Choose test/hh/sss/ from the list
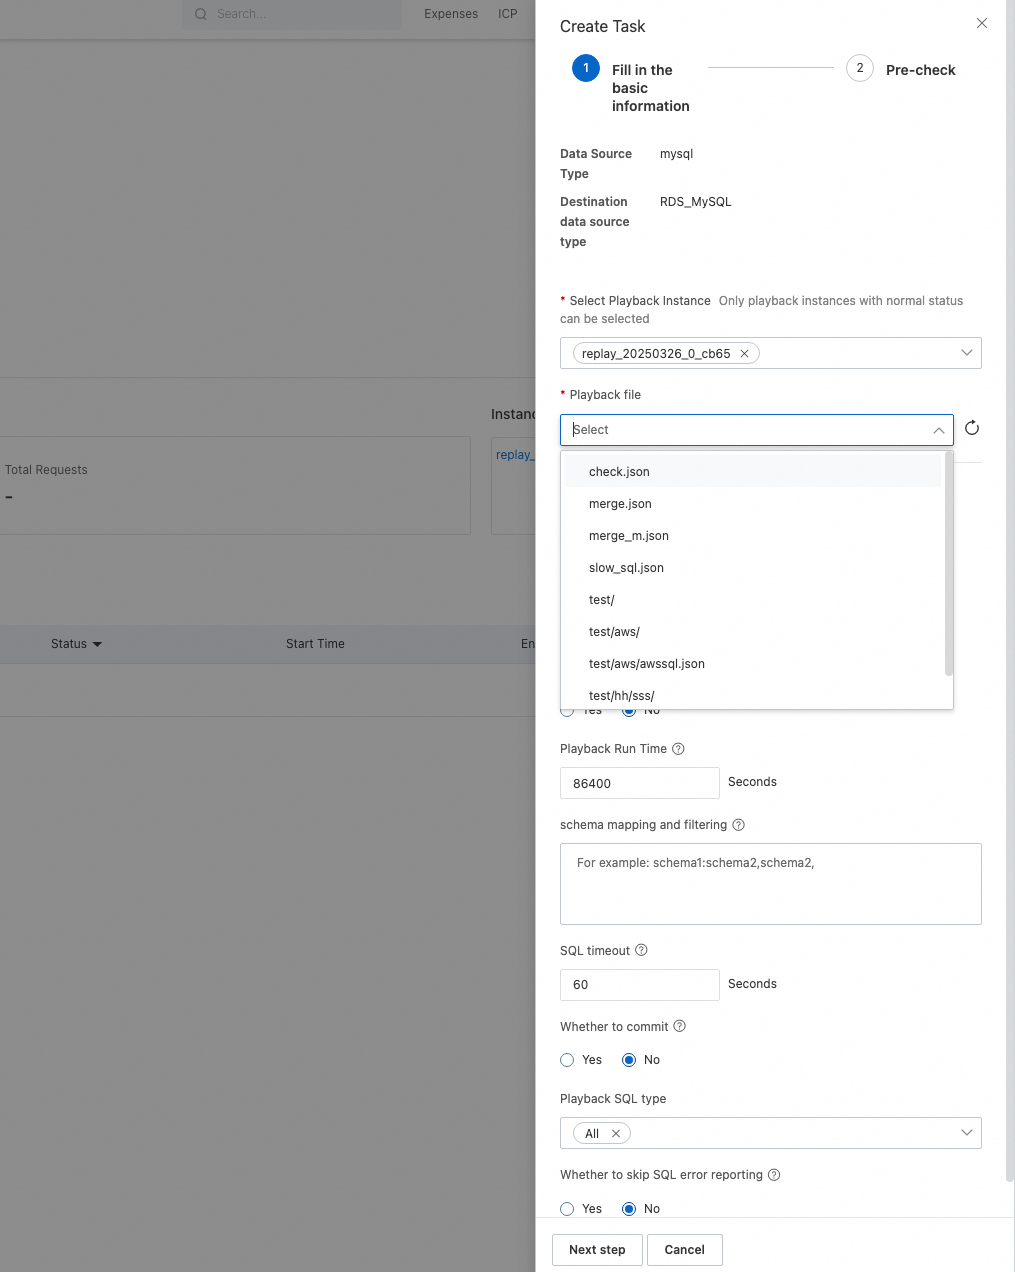 [x=753, y=695]
